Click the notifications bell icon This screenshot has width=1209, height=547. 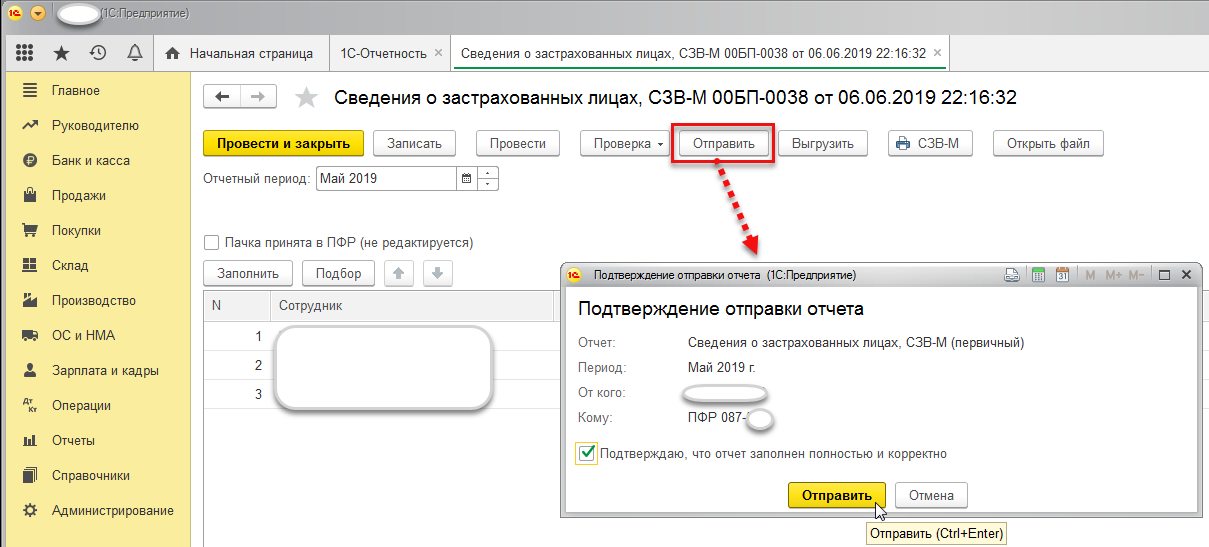click(x=133, y=53)
